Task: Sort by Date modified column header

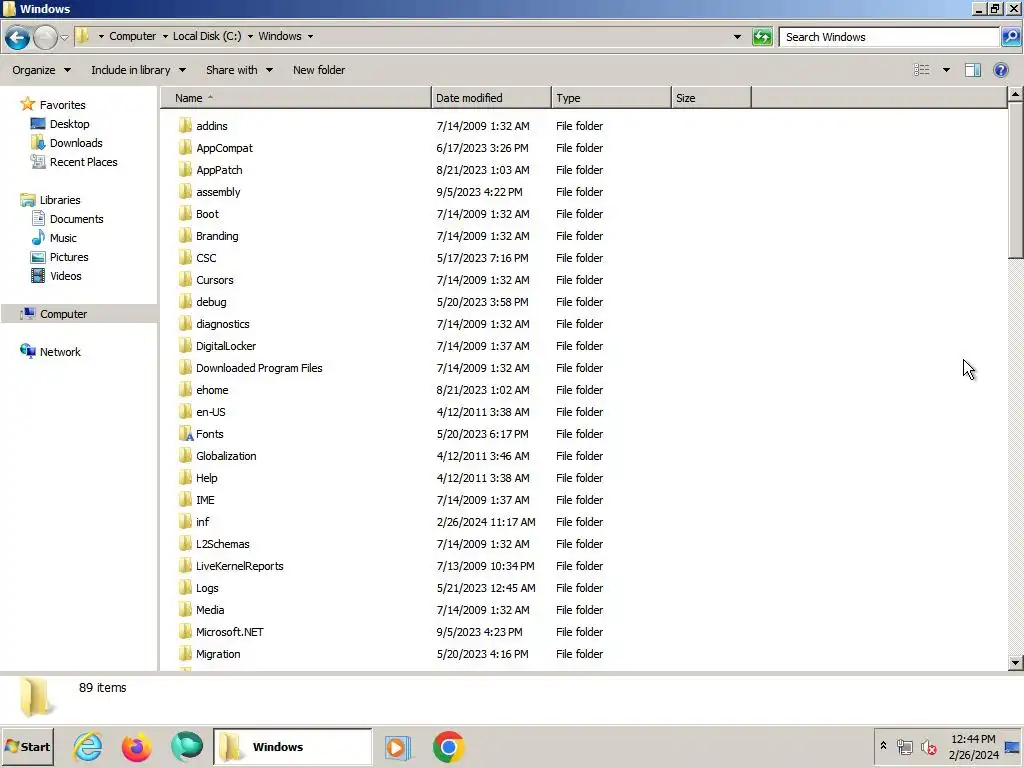Action: (x=491, y=98)
